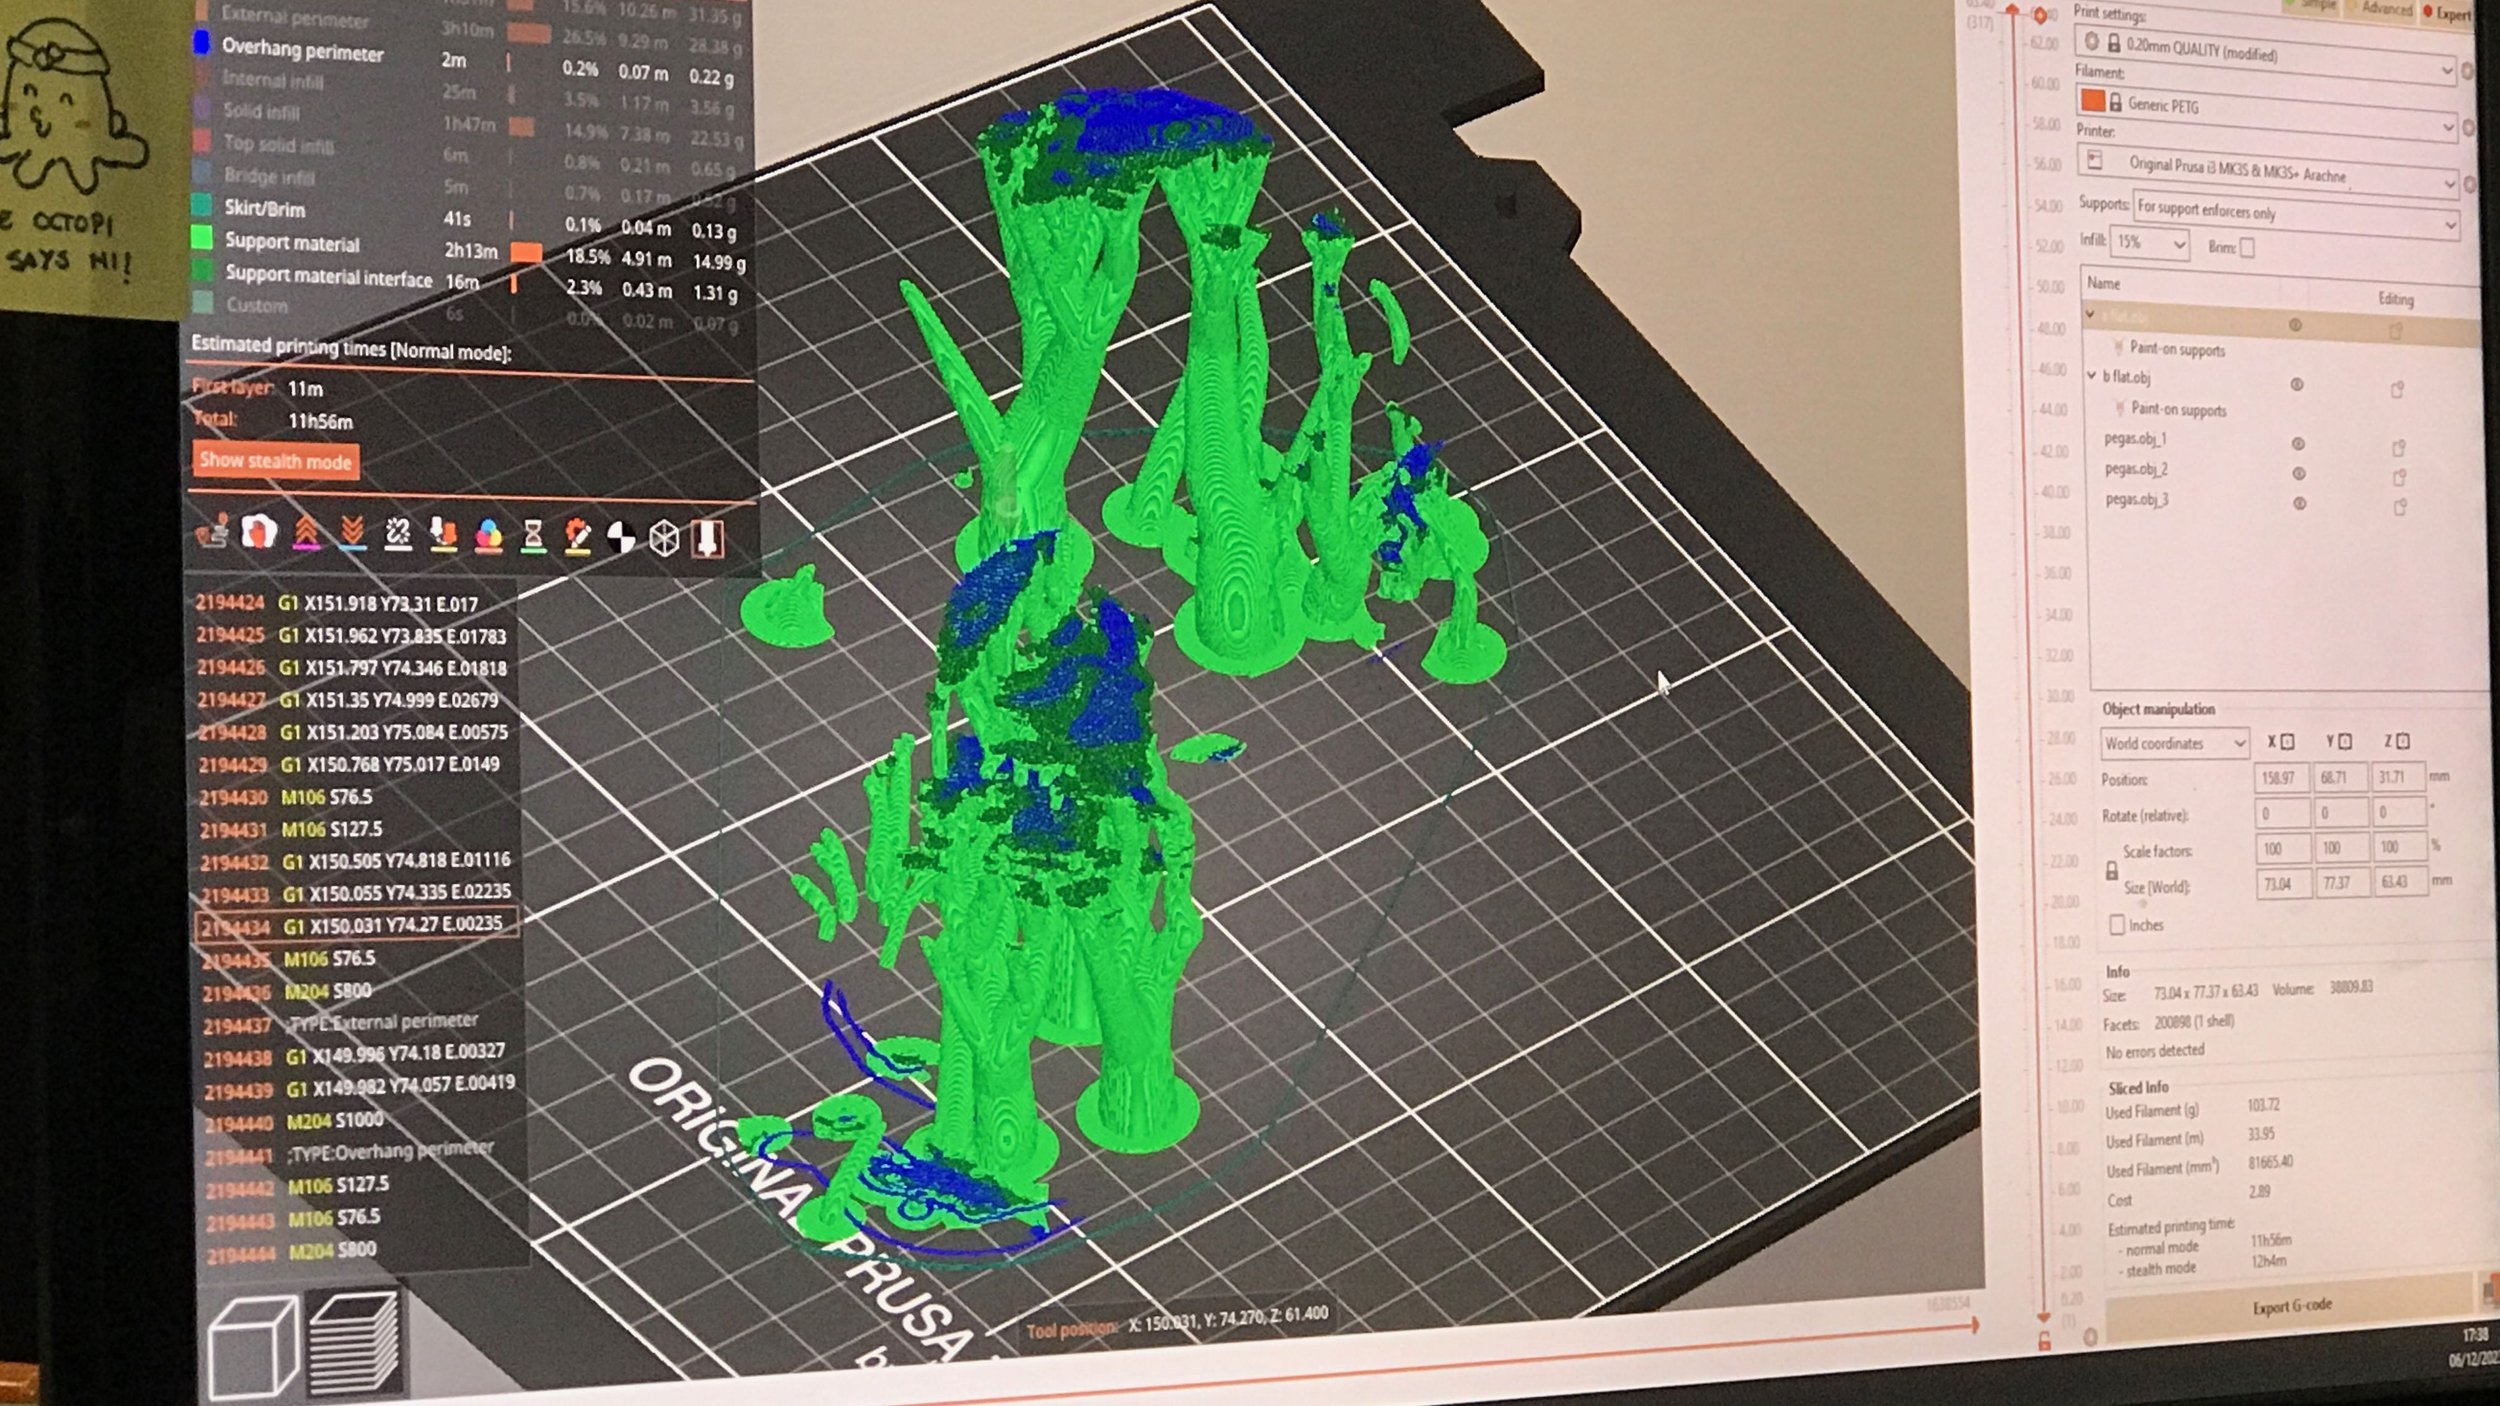Reset the Z axis value icon
The width and height of the screenshot is (2500, 1406).
(2403, 741)
